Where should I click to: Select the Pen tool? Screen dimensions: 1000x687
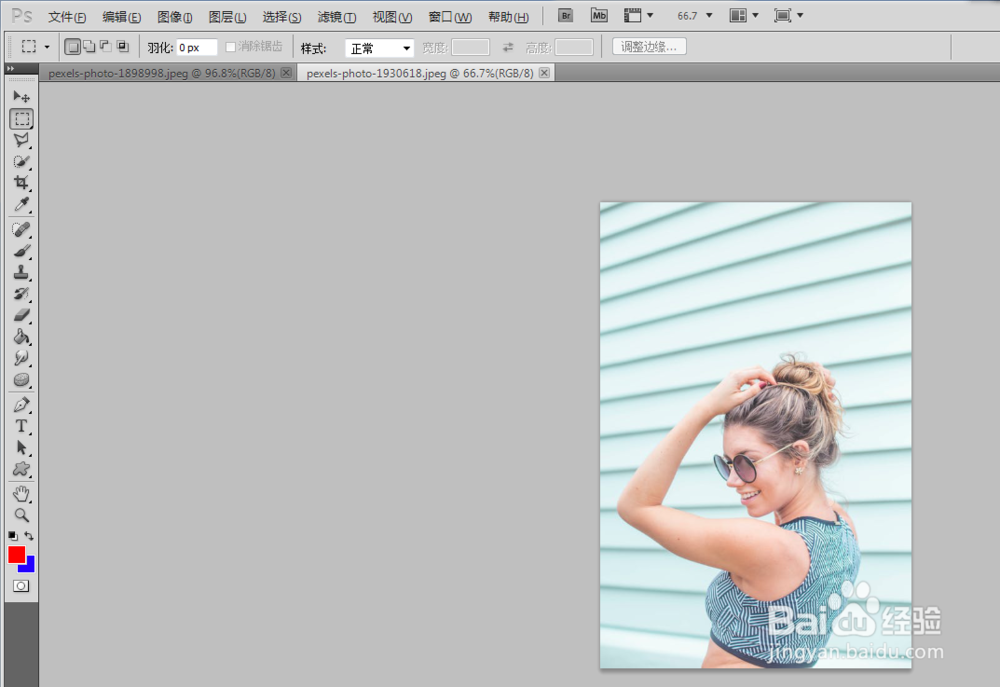click(22, 405)
